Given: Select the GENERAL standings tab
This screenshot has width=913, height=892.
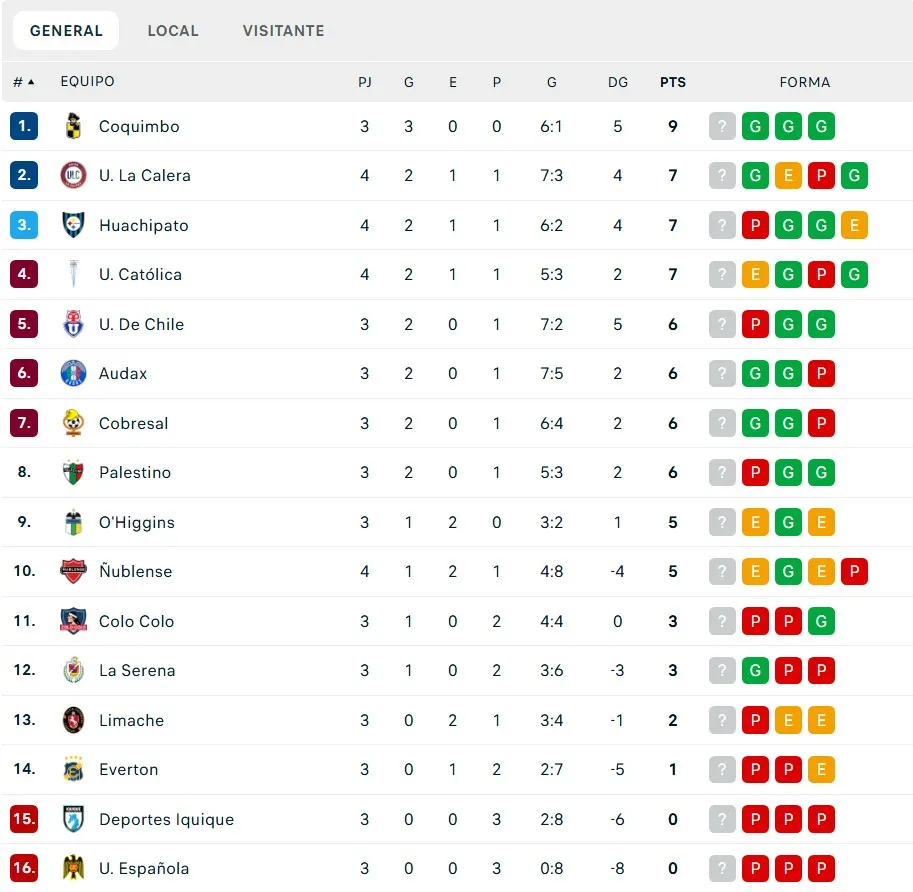Looking at the screenshot, I should (x=66, y=31).
